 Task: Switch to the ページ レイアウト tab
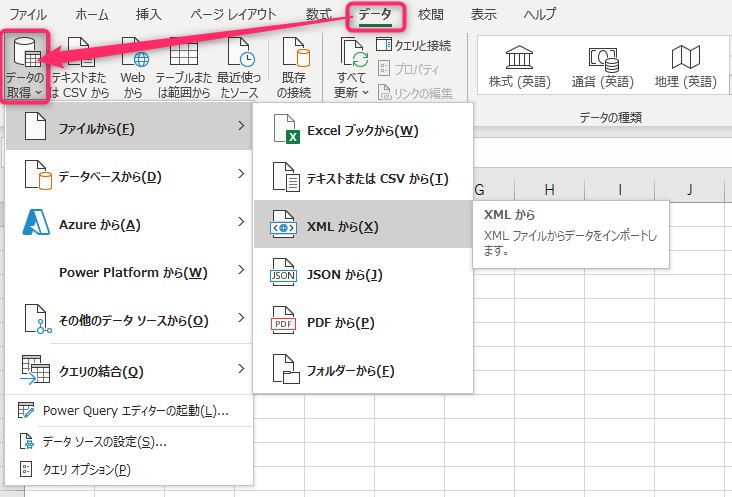(233, 14)
